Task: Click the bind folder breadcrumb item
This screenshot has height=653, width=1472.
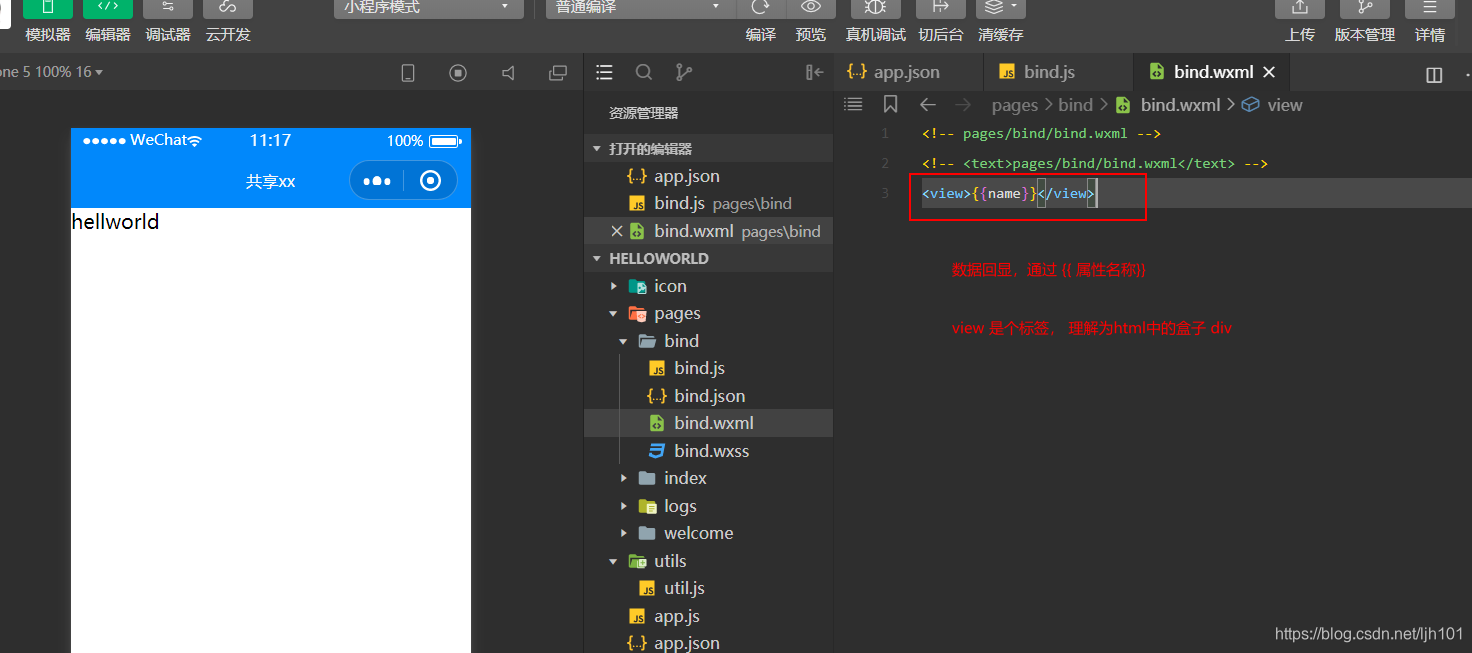Action: (x=1075, y=105)
